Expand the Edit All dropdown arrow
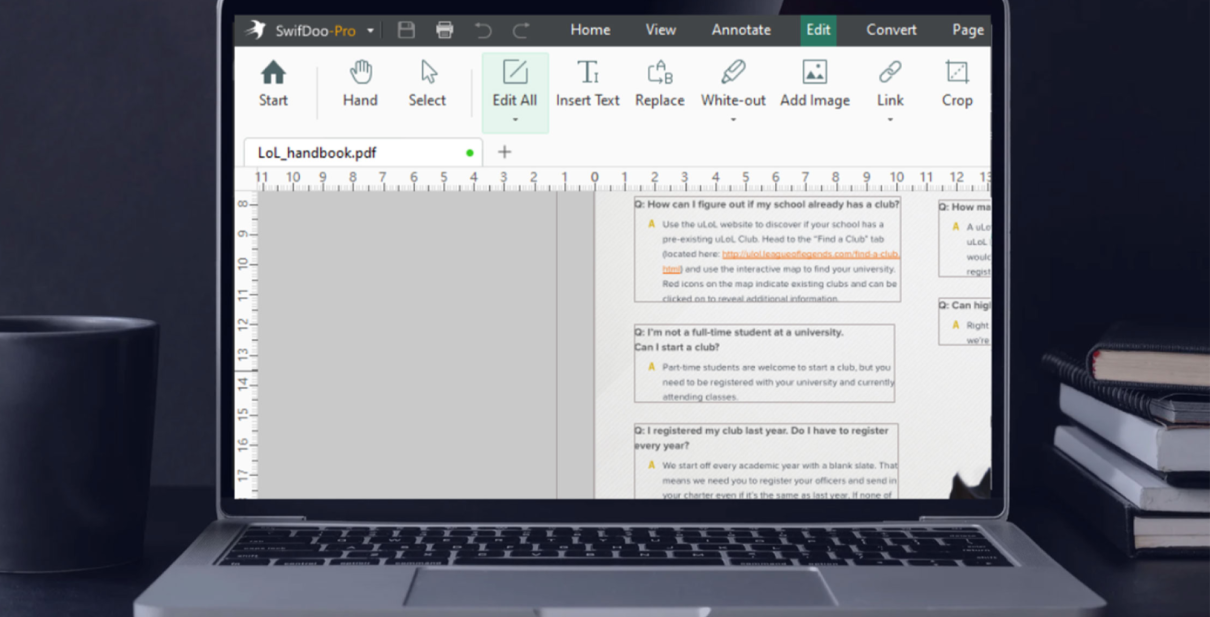 tap(515, 121)
